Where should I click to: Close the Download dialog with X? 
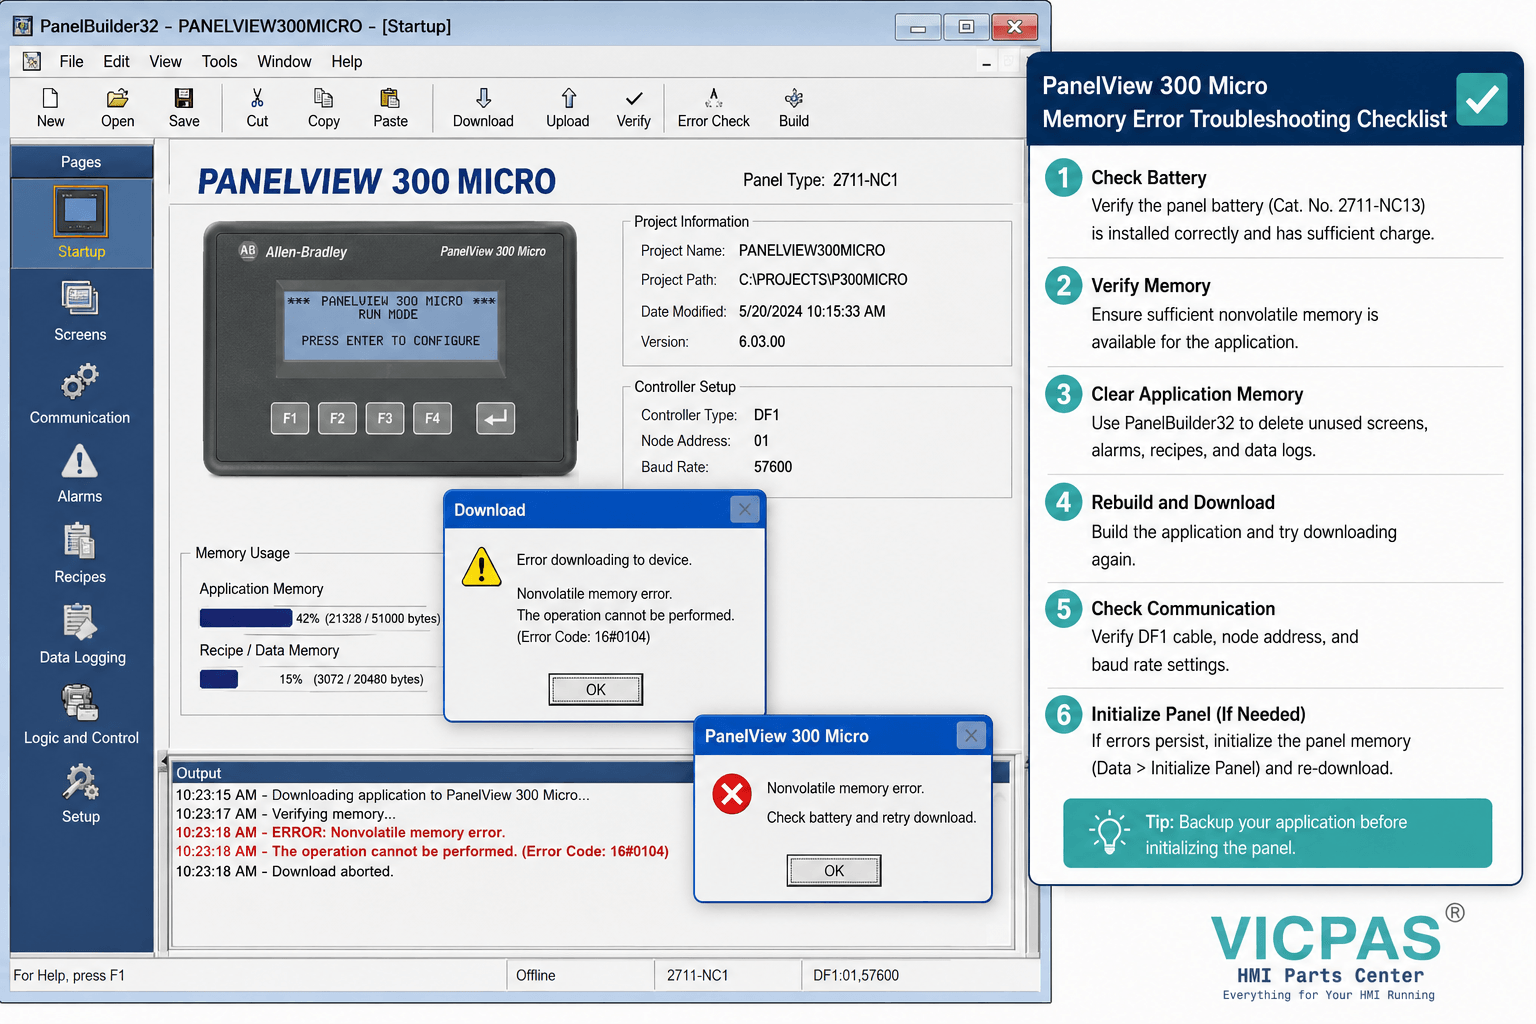pos(744,510)
